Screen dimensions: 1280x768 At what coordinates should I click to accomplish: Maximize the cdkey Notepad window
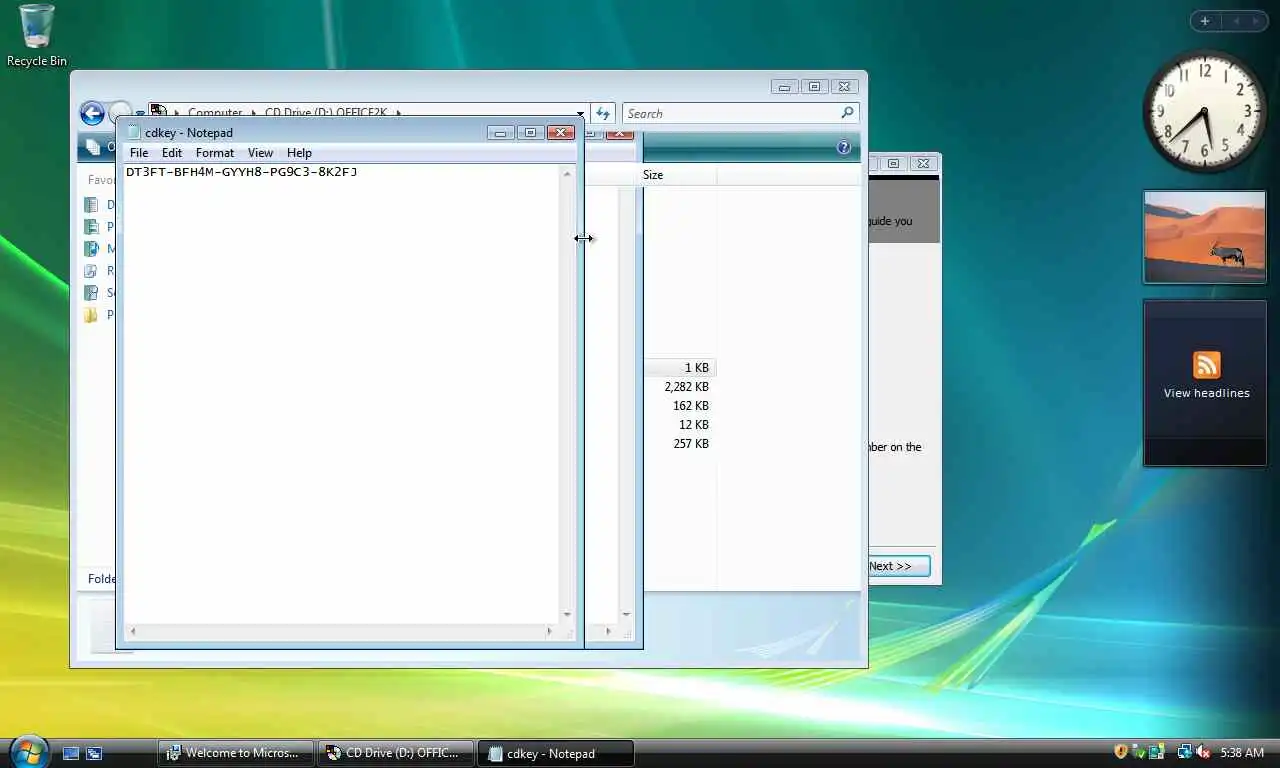click(x=530, y=132)
